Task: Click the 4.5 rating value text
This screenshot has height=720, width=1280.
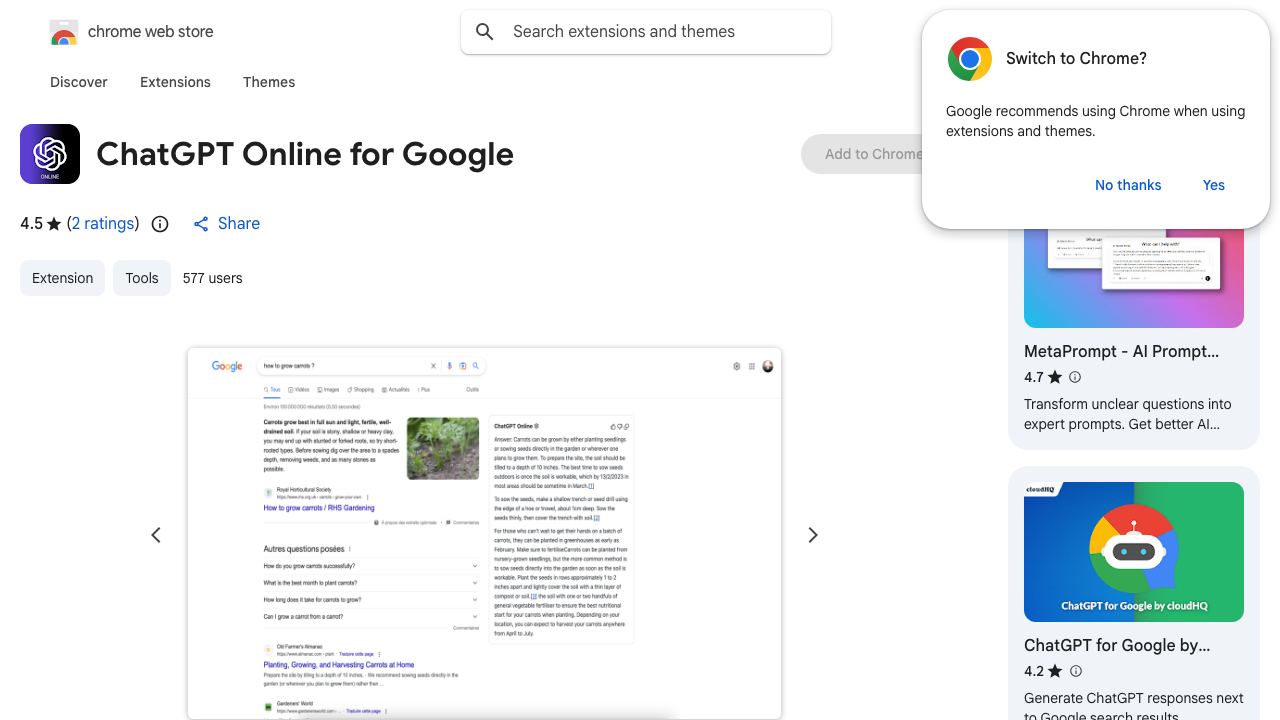Action: [32, 224]
